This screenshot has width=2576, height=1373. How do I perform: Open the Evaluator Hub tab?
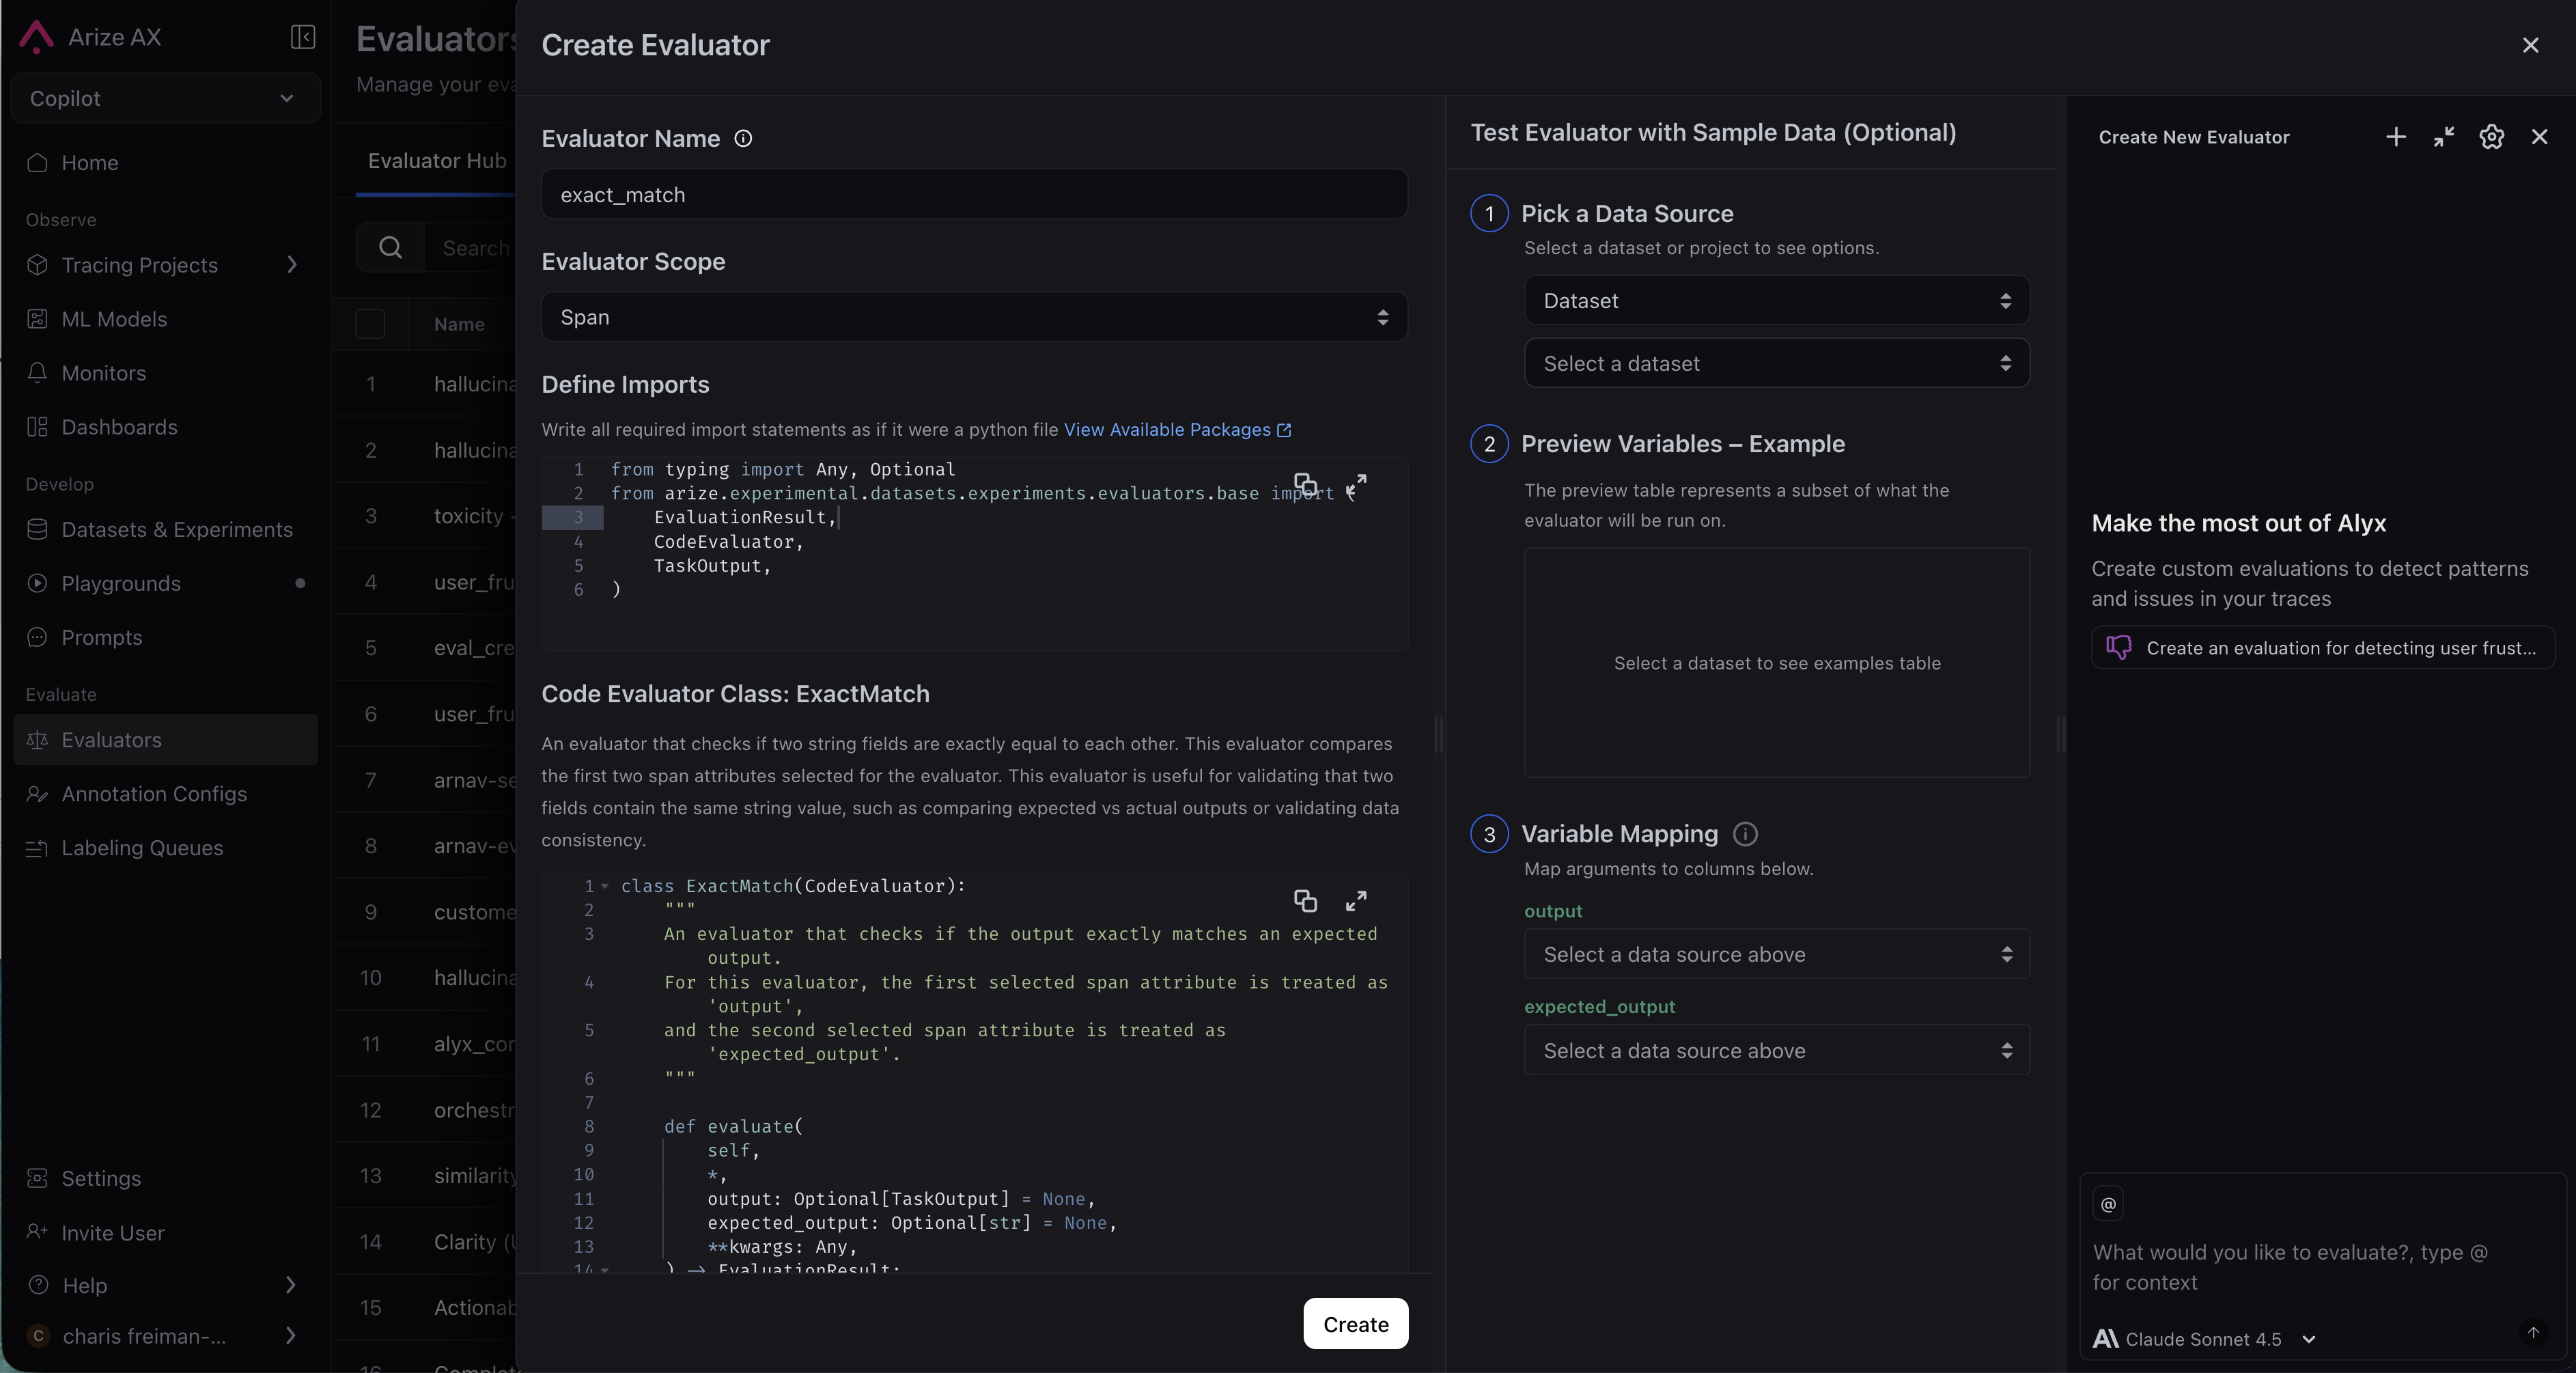click(437, 160)
